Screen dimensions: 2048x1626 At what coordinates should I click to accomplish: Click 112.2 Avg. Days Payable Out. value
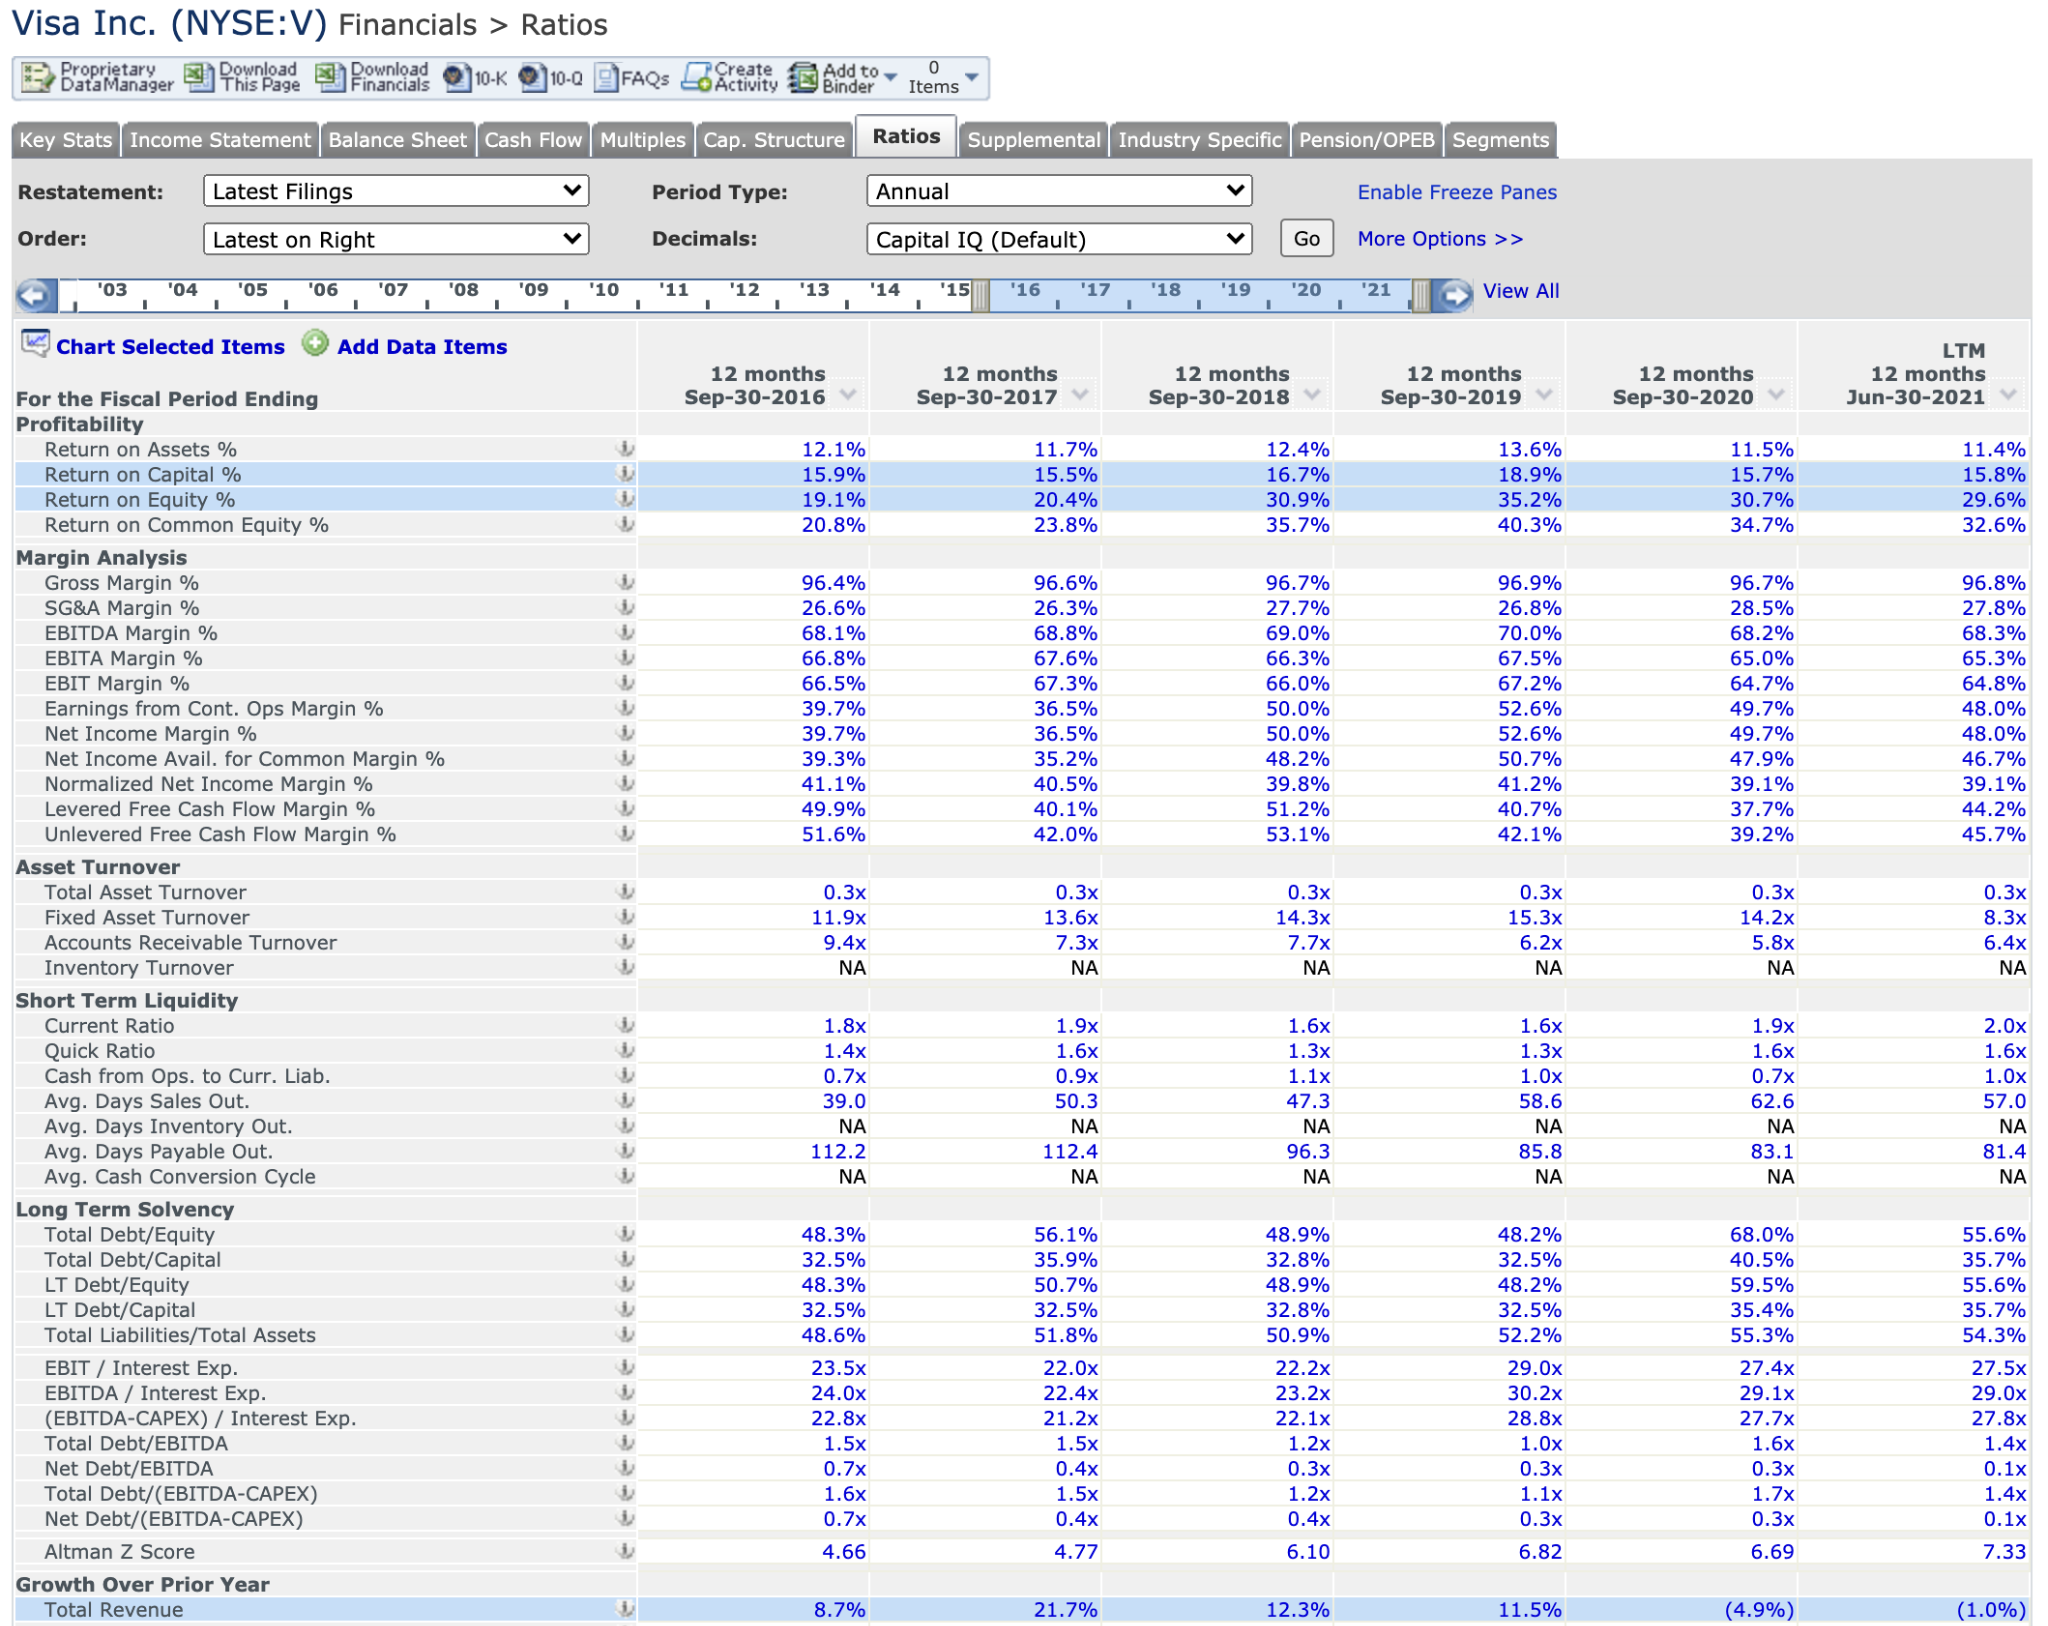(x=838, y=1152)
